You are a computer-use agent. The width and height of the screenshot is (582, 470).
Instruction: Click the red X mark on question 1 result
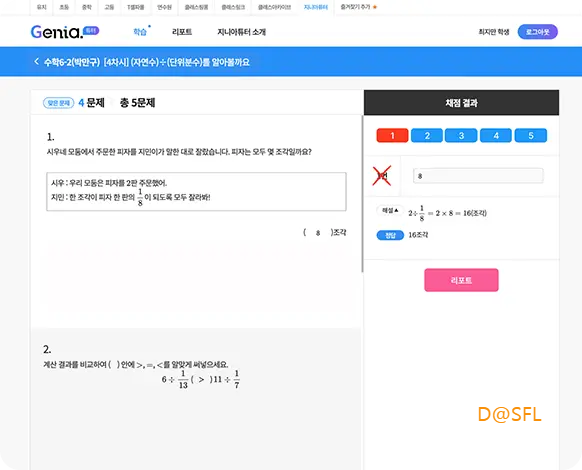[x=382, y=176]
